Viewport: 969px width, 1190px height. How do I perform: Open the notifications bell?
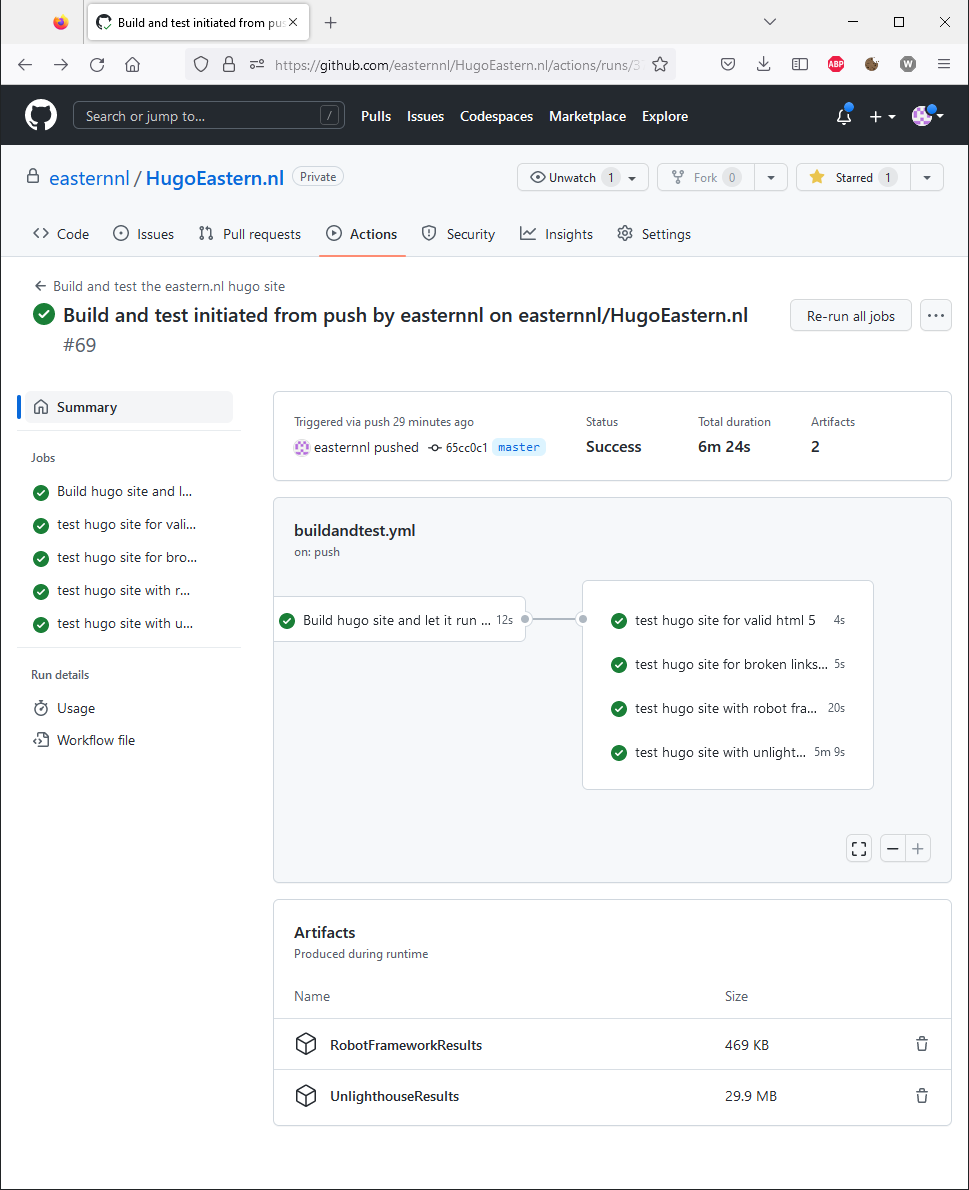point(844,117)
